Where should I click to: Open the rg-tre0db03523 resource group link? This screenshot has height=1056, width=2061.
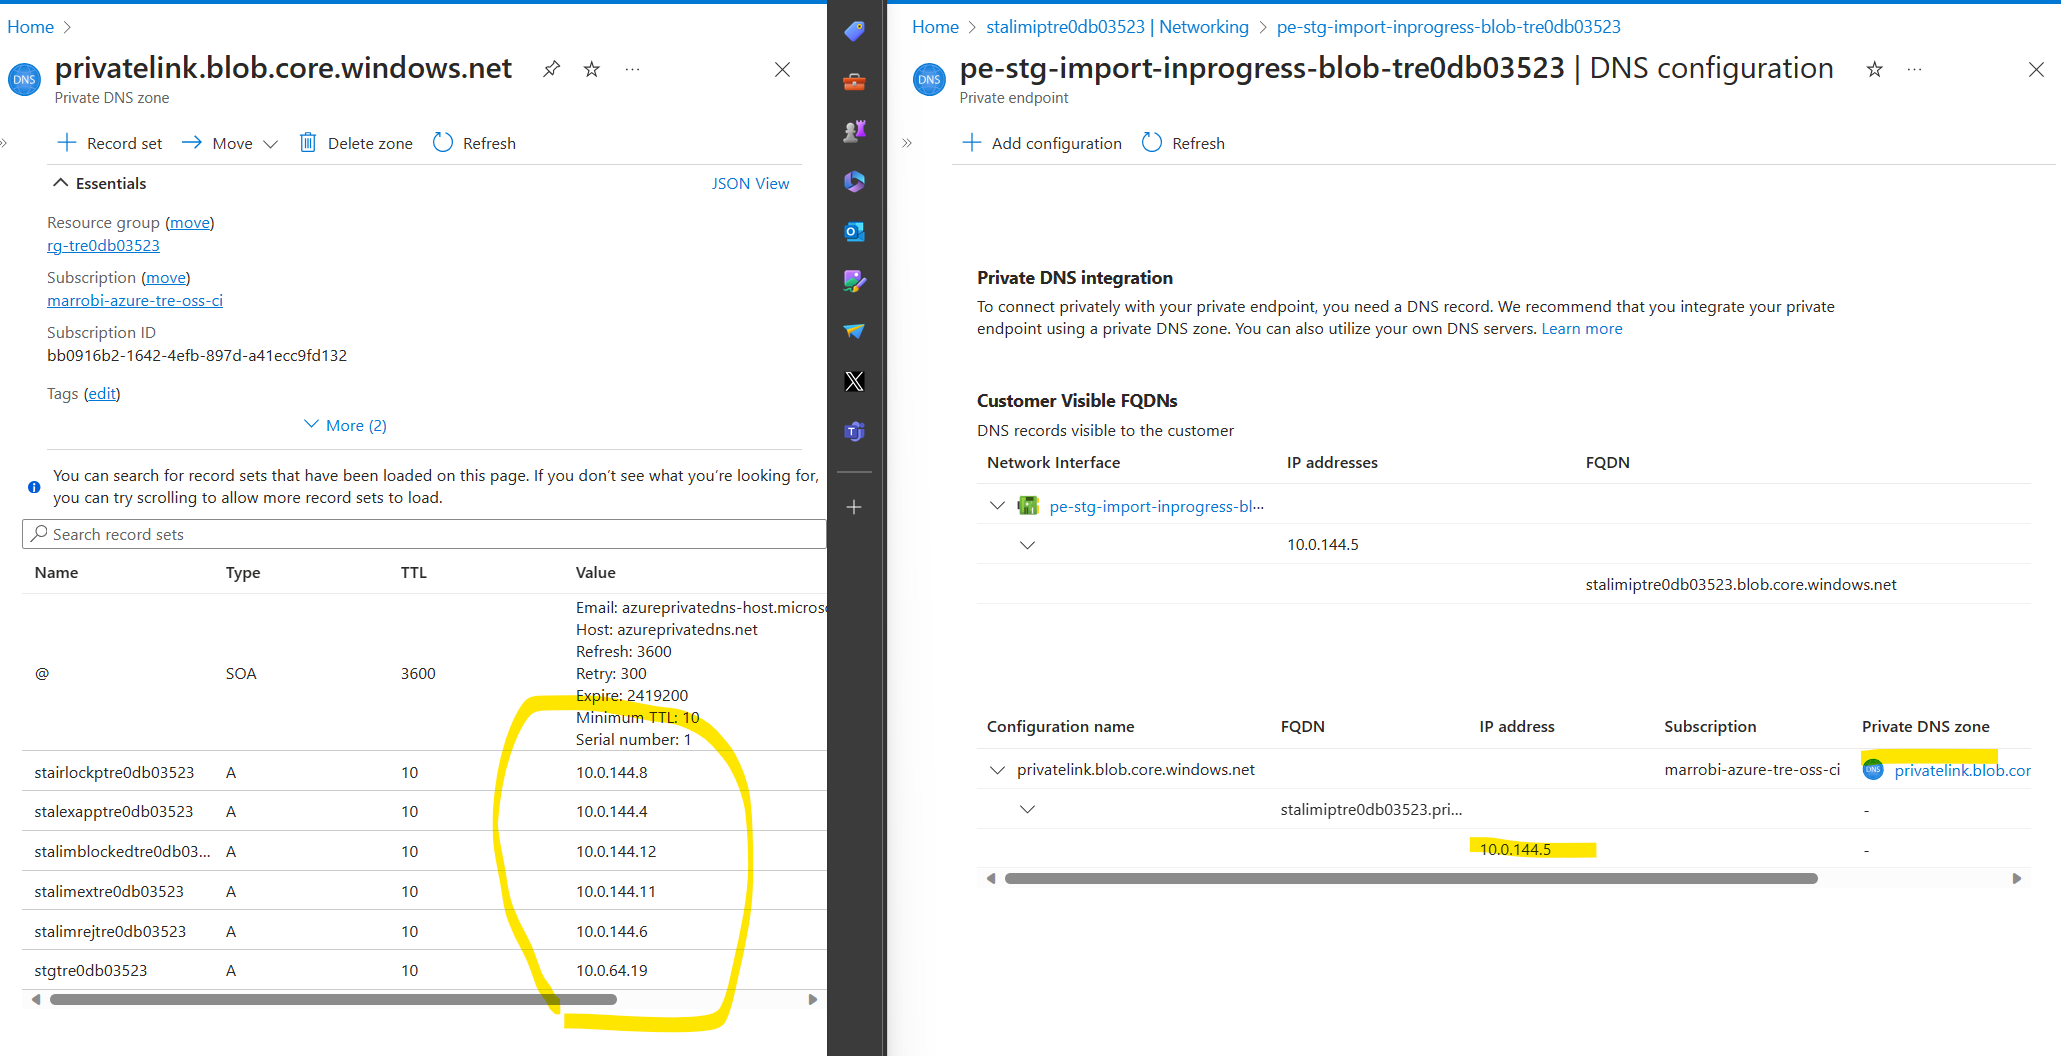[103, 245]
